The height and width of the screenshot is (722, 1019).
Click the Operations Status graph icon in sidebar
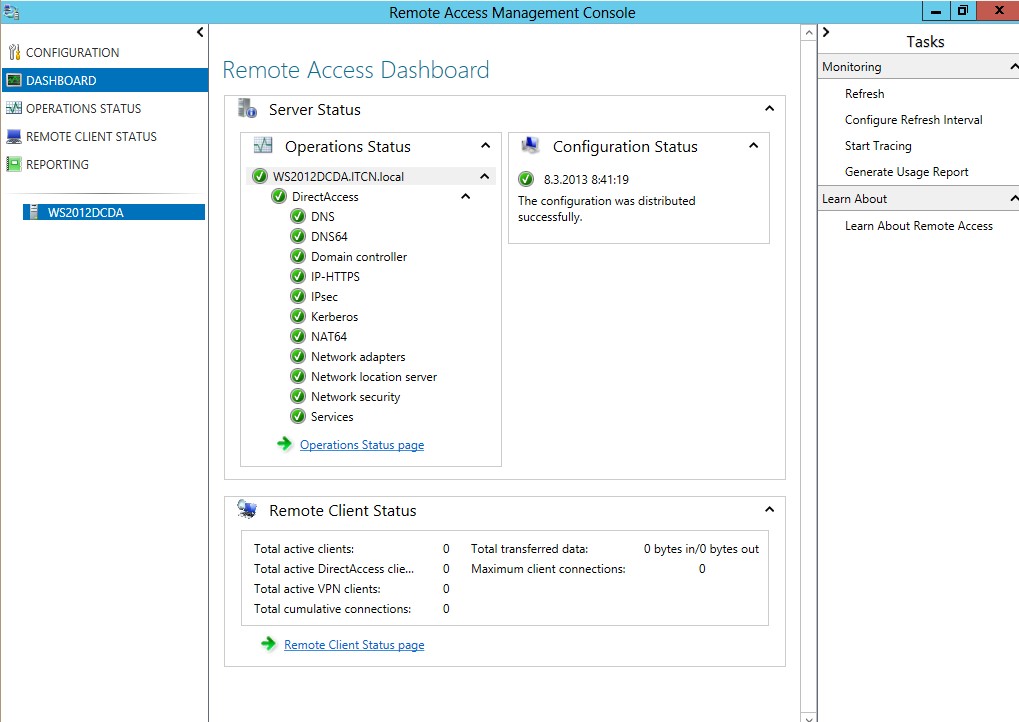coord(13,108)
